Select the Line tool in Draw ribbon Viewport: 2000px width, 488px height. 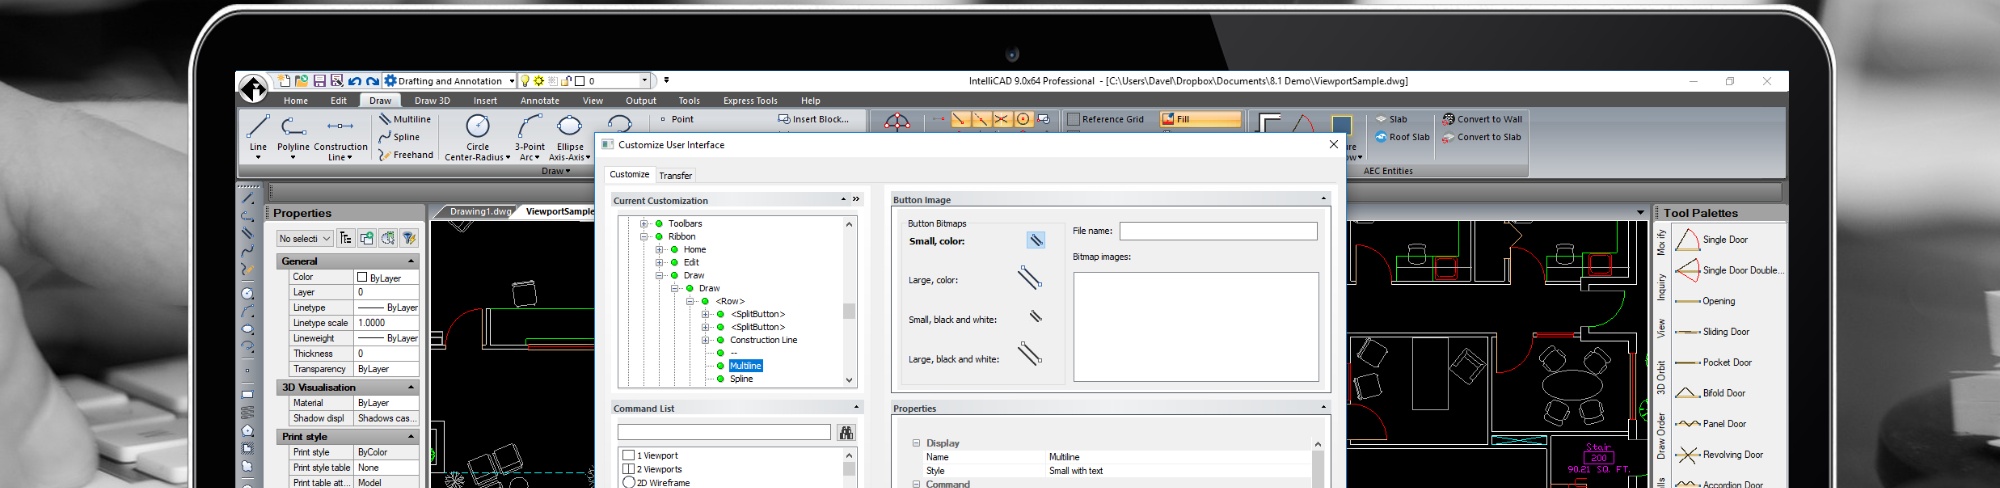258,135
